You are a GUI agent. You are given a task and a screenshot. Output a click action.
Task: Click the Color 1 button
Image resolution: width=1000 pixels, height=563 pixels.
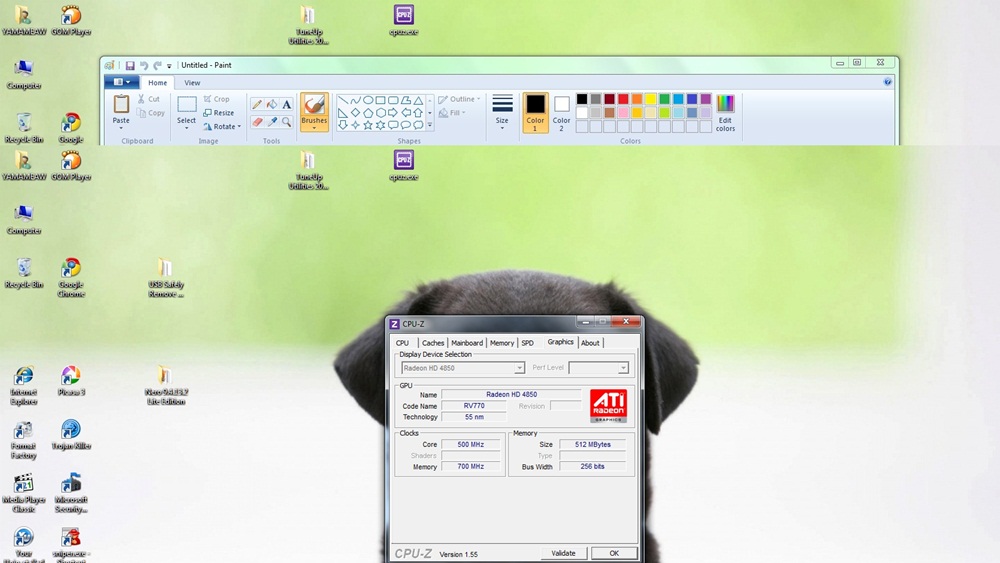click(x=535, y=113)
